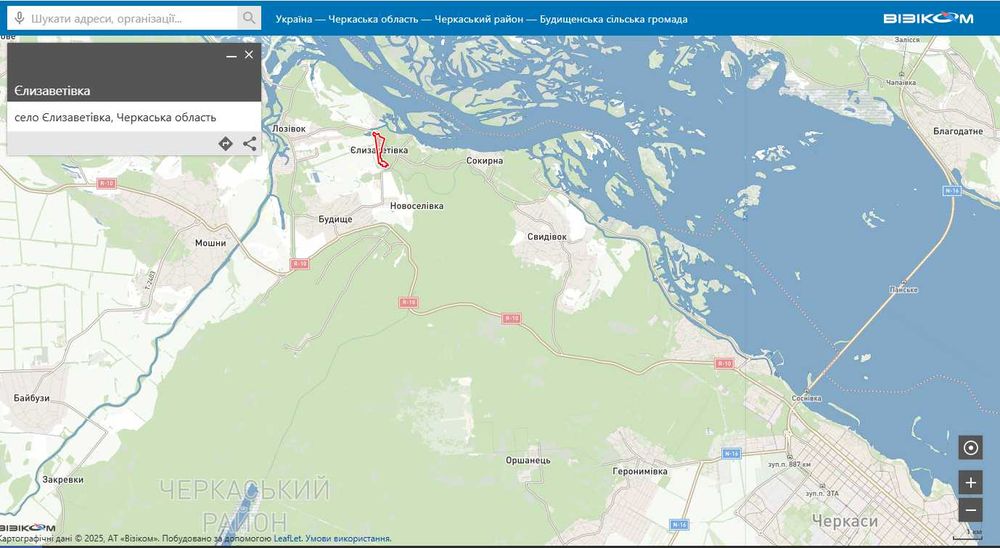Open the Leaflet attribution link

click(287, 538)
